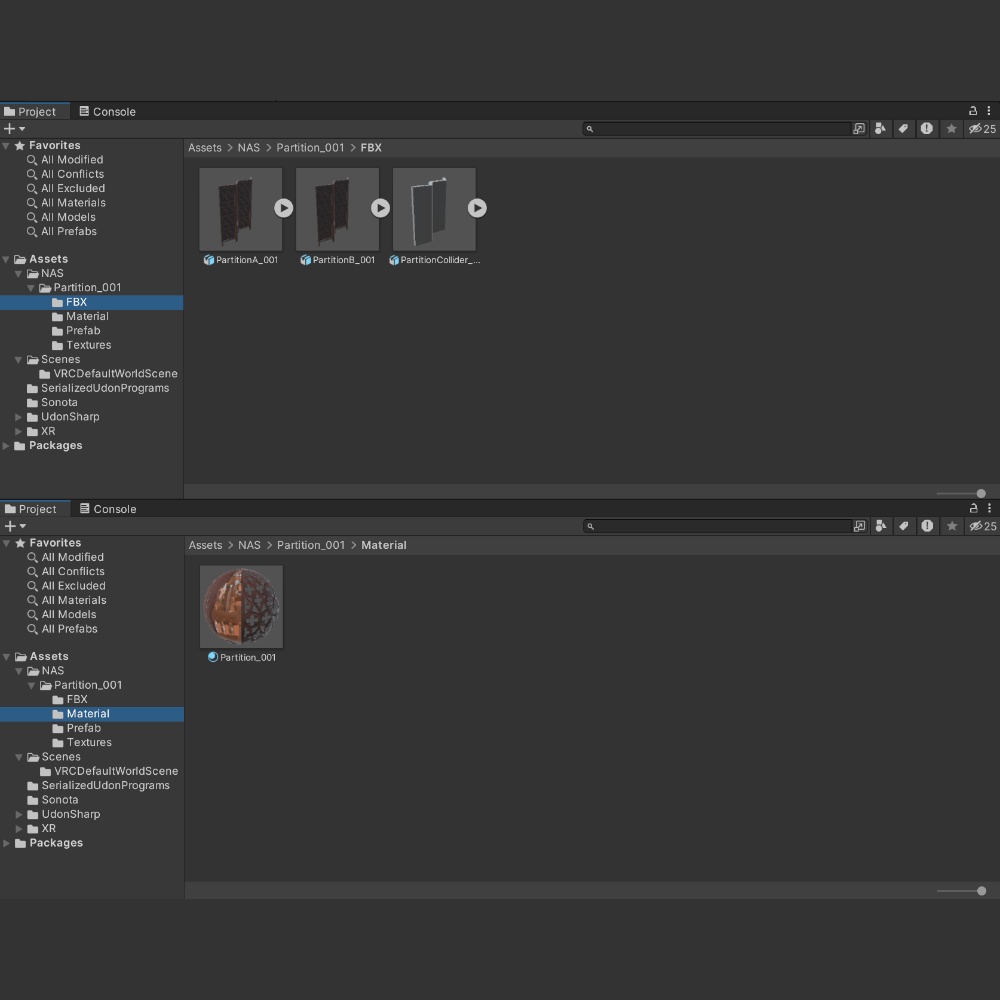
Task: Click open-in-search icon beside the FBX panel search field
Action: tap(859, 129)
